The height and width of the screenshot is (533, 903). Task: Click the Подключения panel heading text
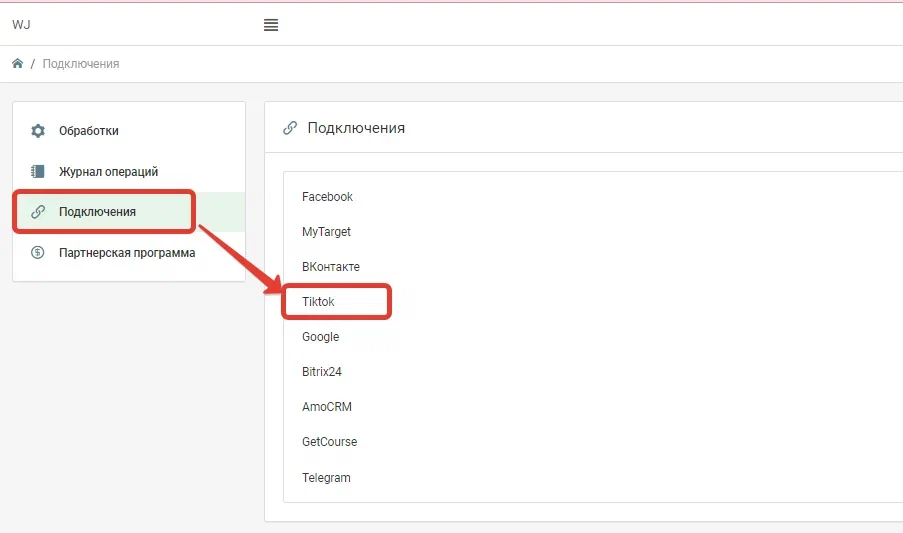point(356,128)
